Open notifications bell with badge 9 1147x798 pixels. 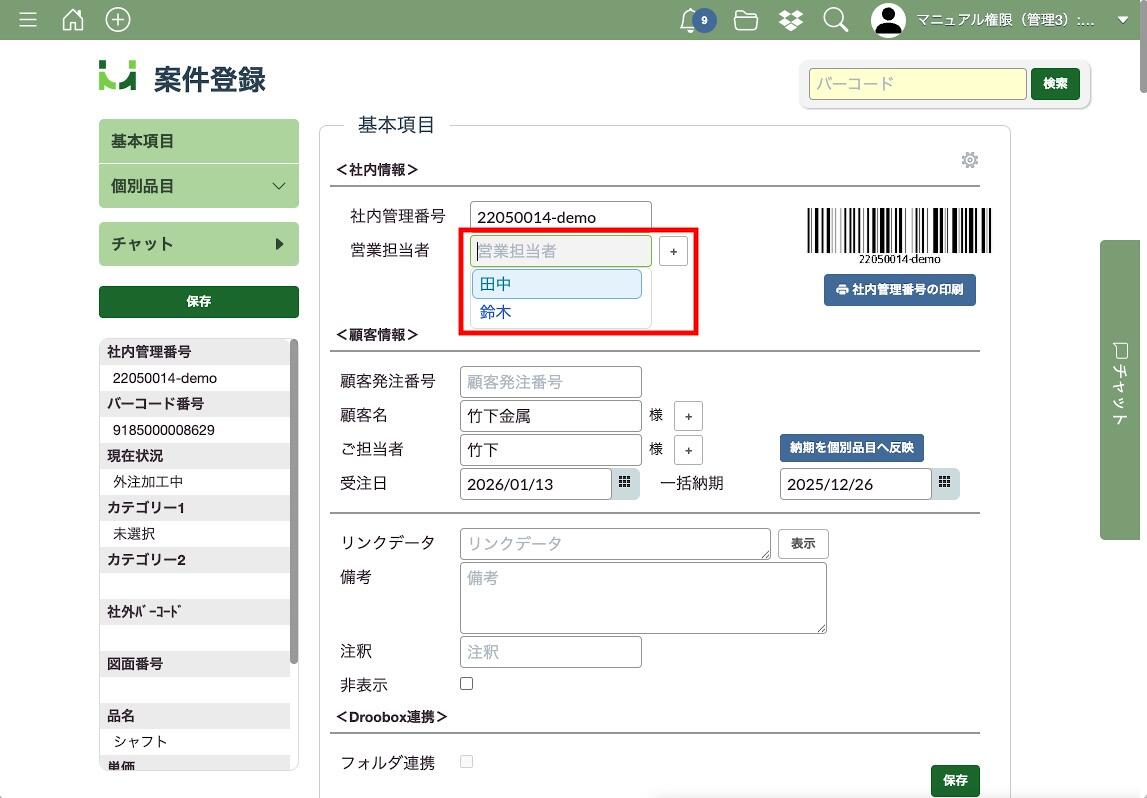(691, 21)
